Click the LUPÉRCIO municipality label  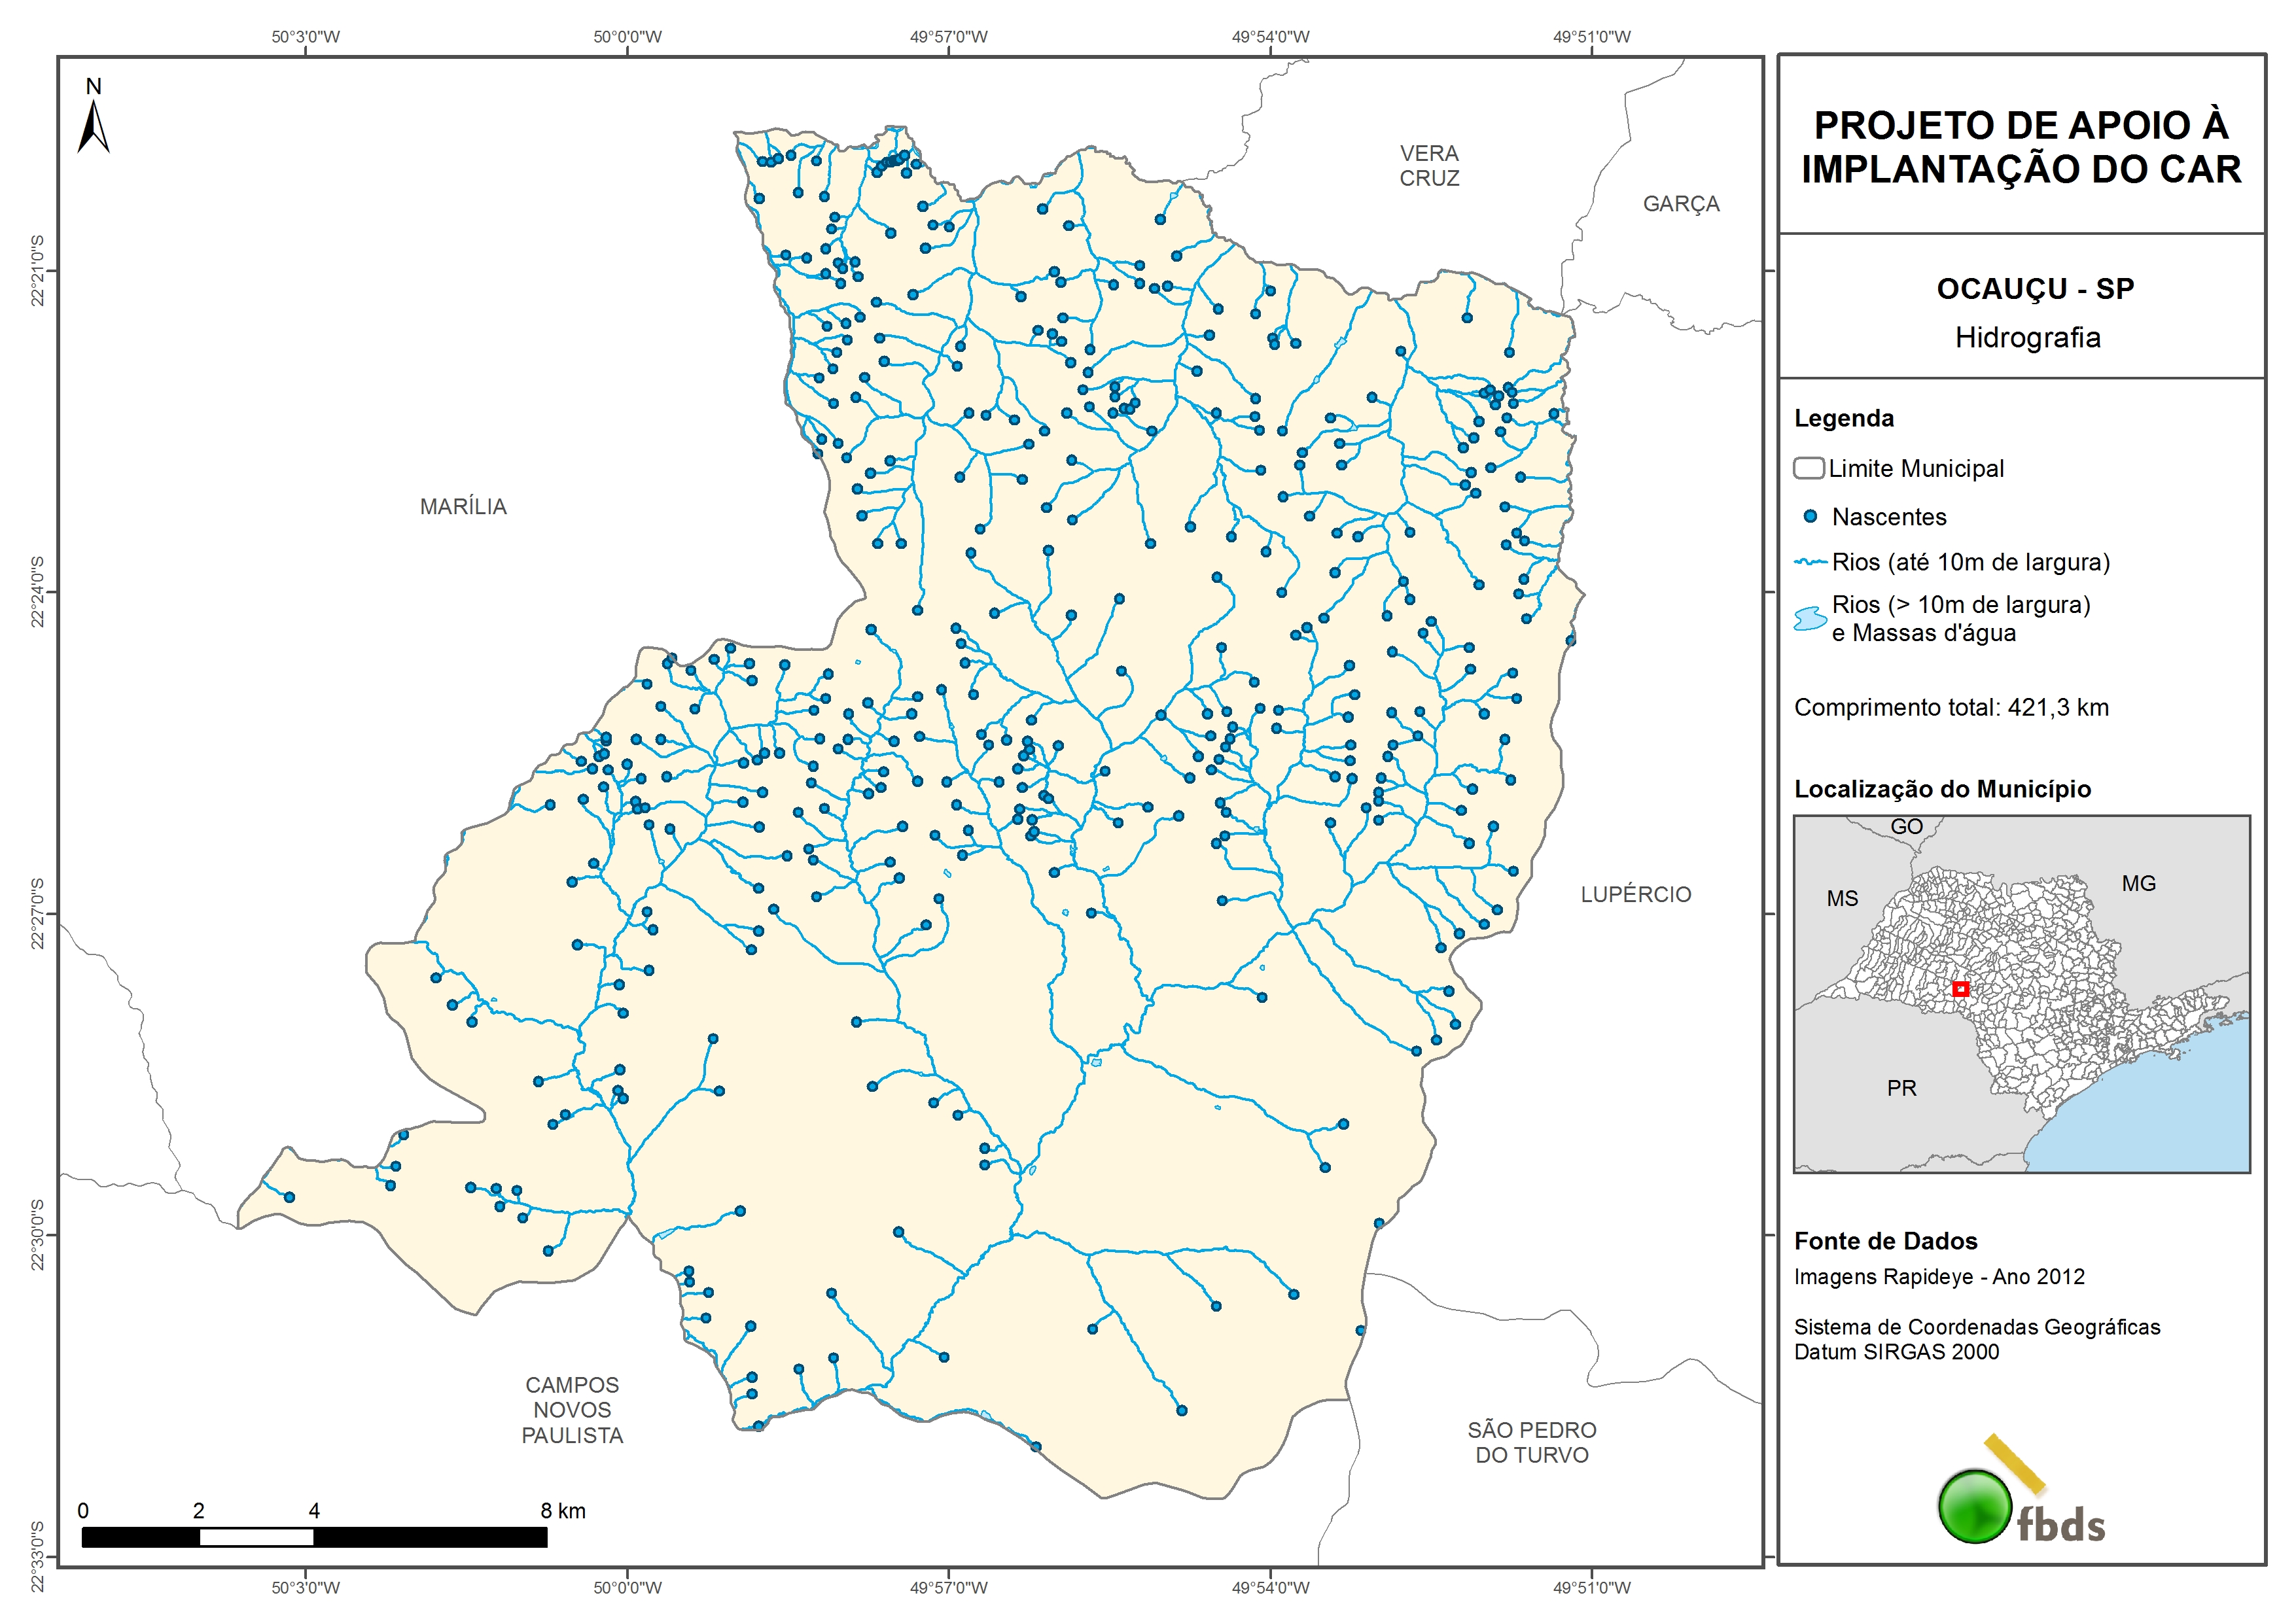[x=1635, y=895]
